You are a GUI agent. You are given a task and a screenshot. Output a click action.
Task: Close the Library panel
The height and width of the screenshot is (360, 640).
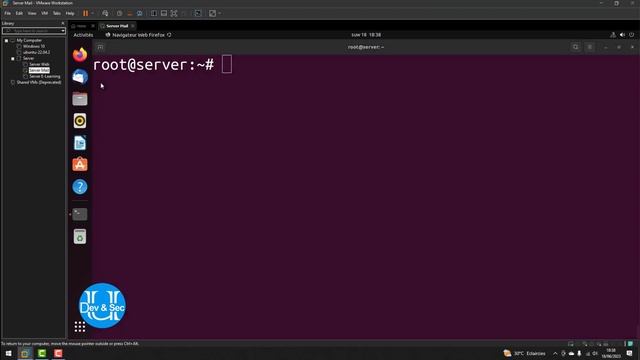point(62,23)
